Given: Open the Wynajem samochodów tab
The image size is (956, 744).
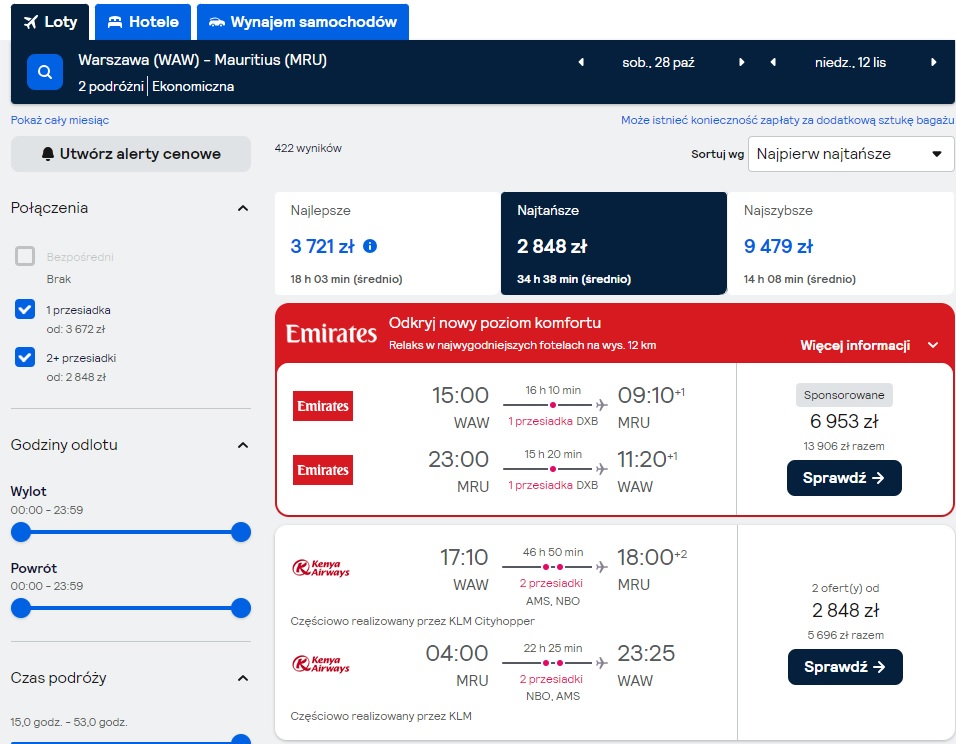Looking at the screenshot, I should (302, 22).
